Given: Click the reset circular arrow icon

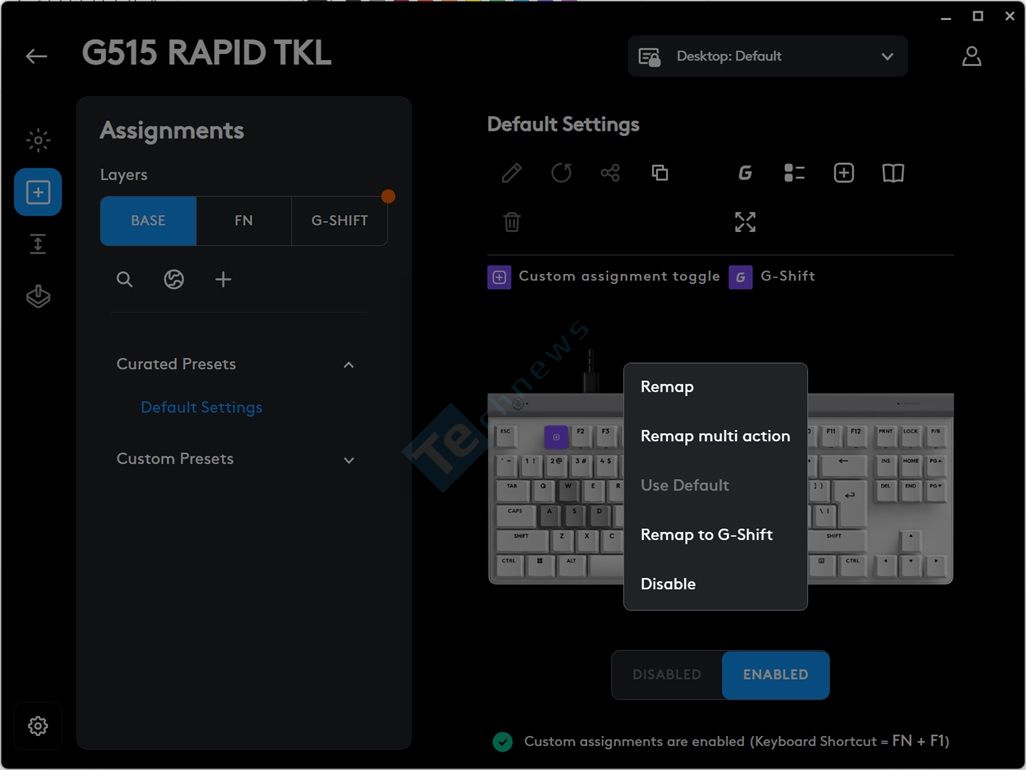Looking at the screenshot, I should 561,173.
